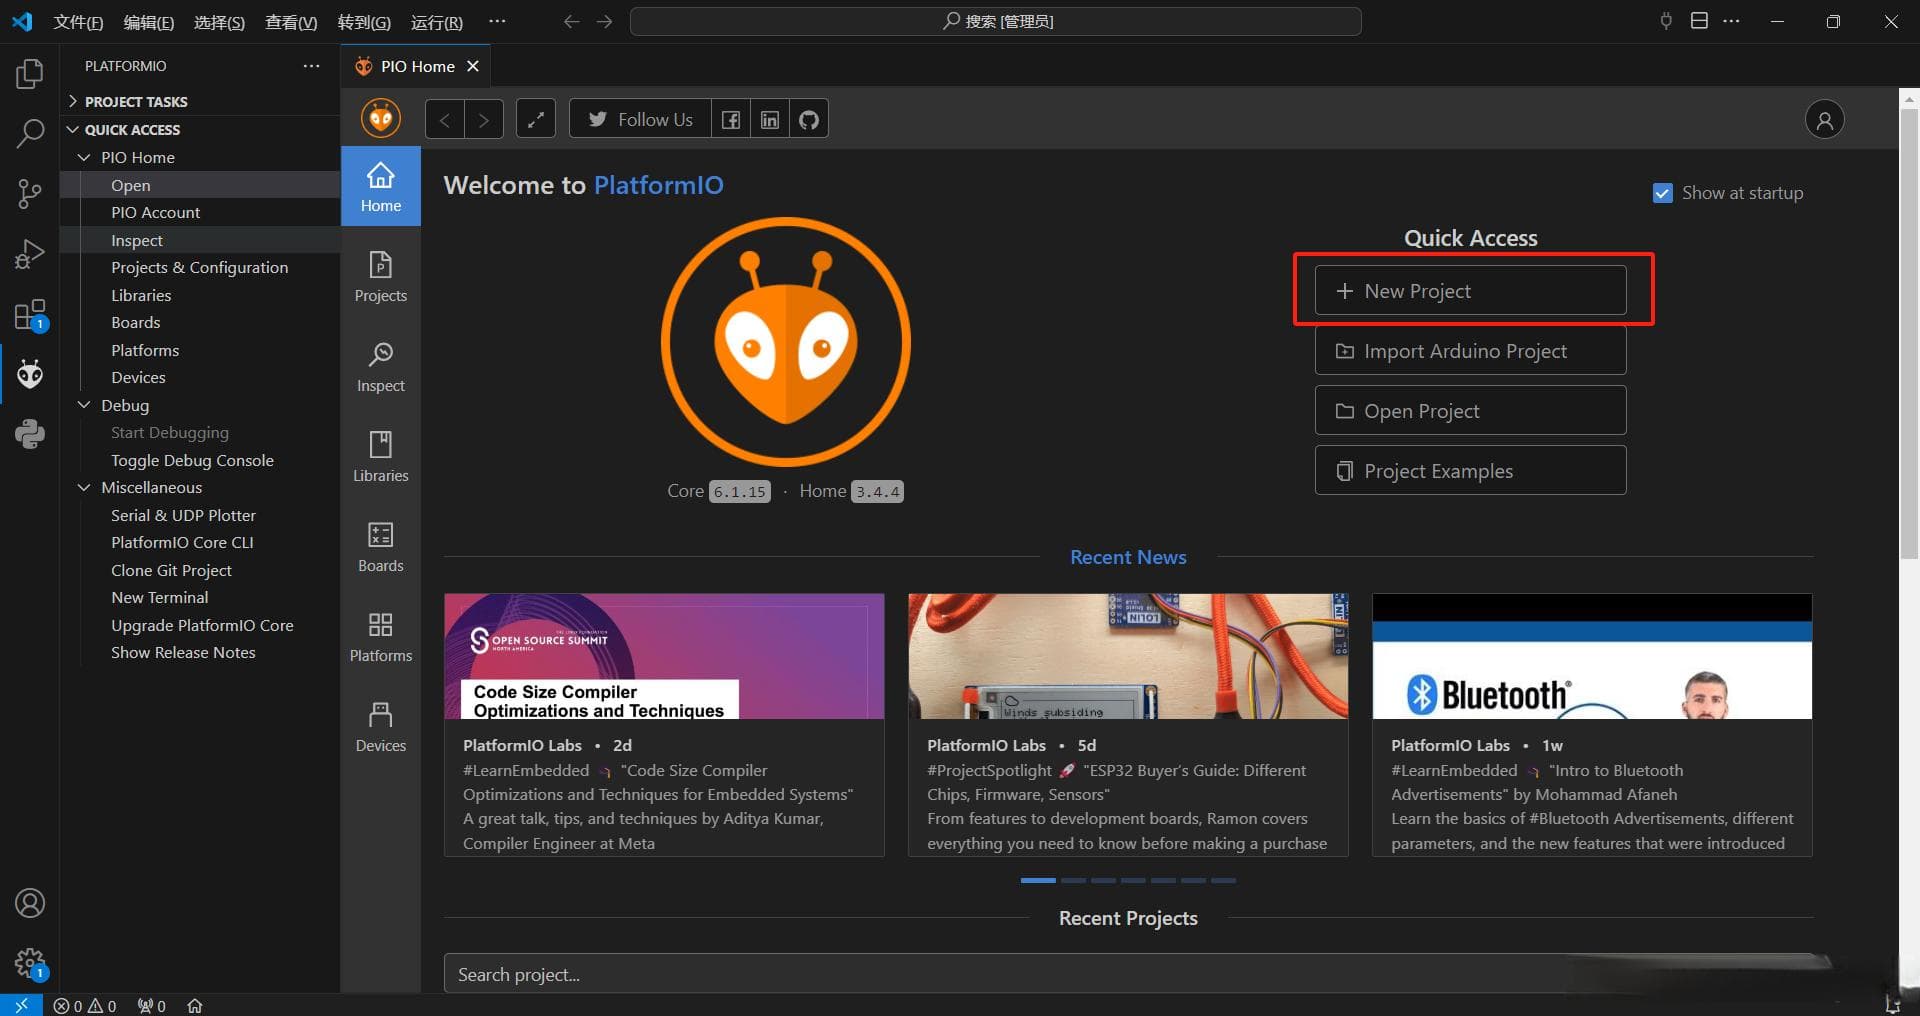Expand the PROJECT TASKS section
This screenshot has height=1016, width=1920.
pos(200,101)
